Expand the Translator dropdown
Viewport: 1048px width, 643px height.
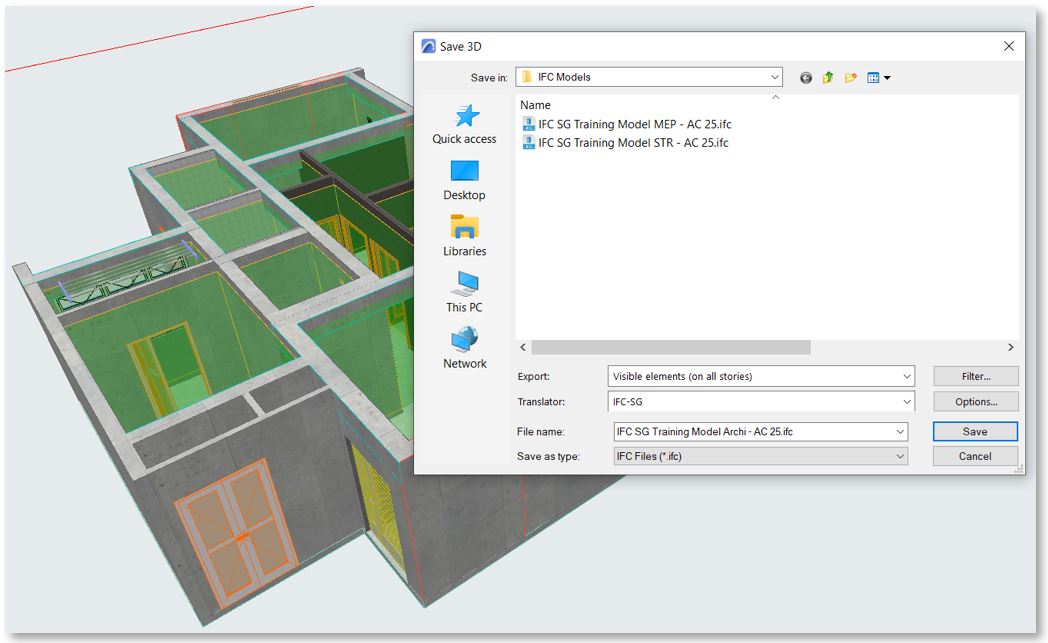906,402
